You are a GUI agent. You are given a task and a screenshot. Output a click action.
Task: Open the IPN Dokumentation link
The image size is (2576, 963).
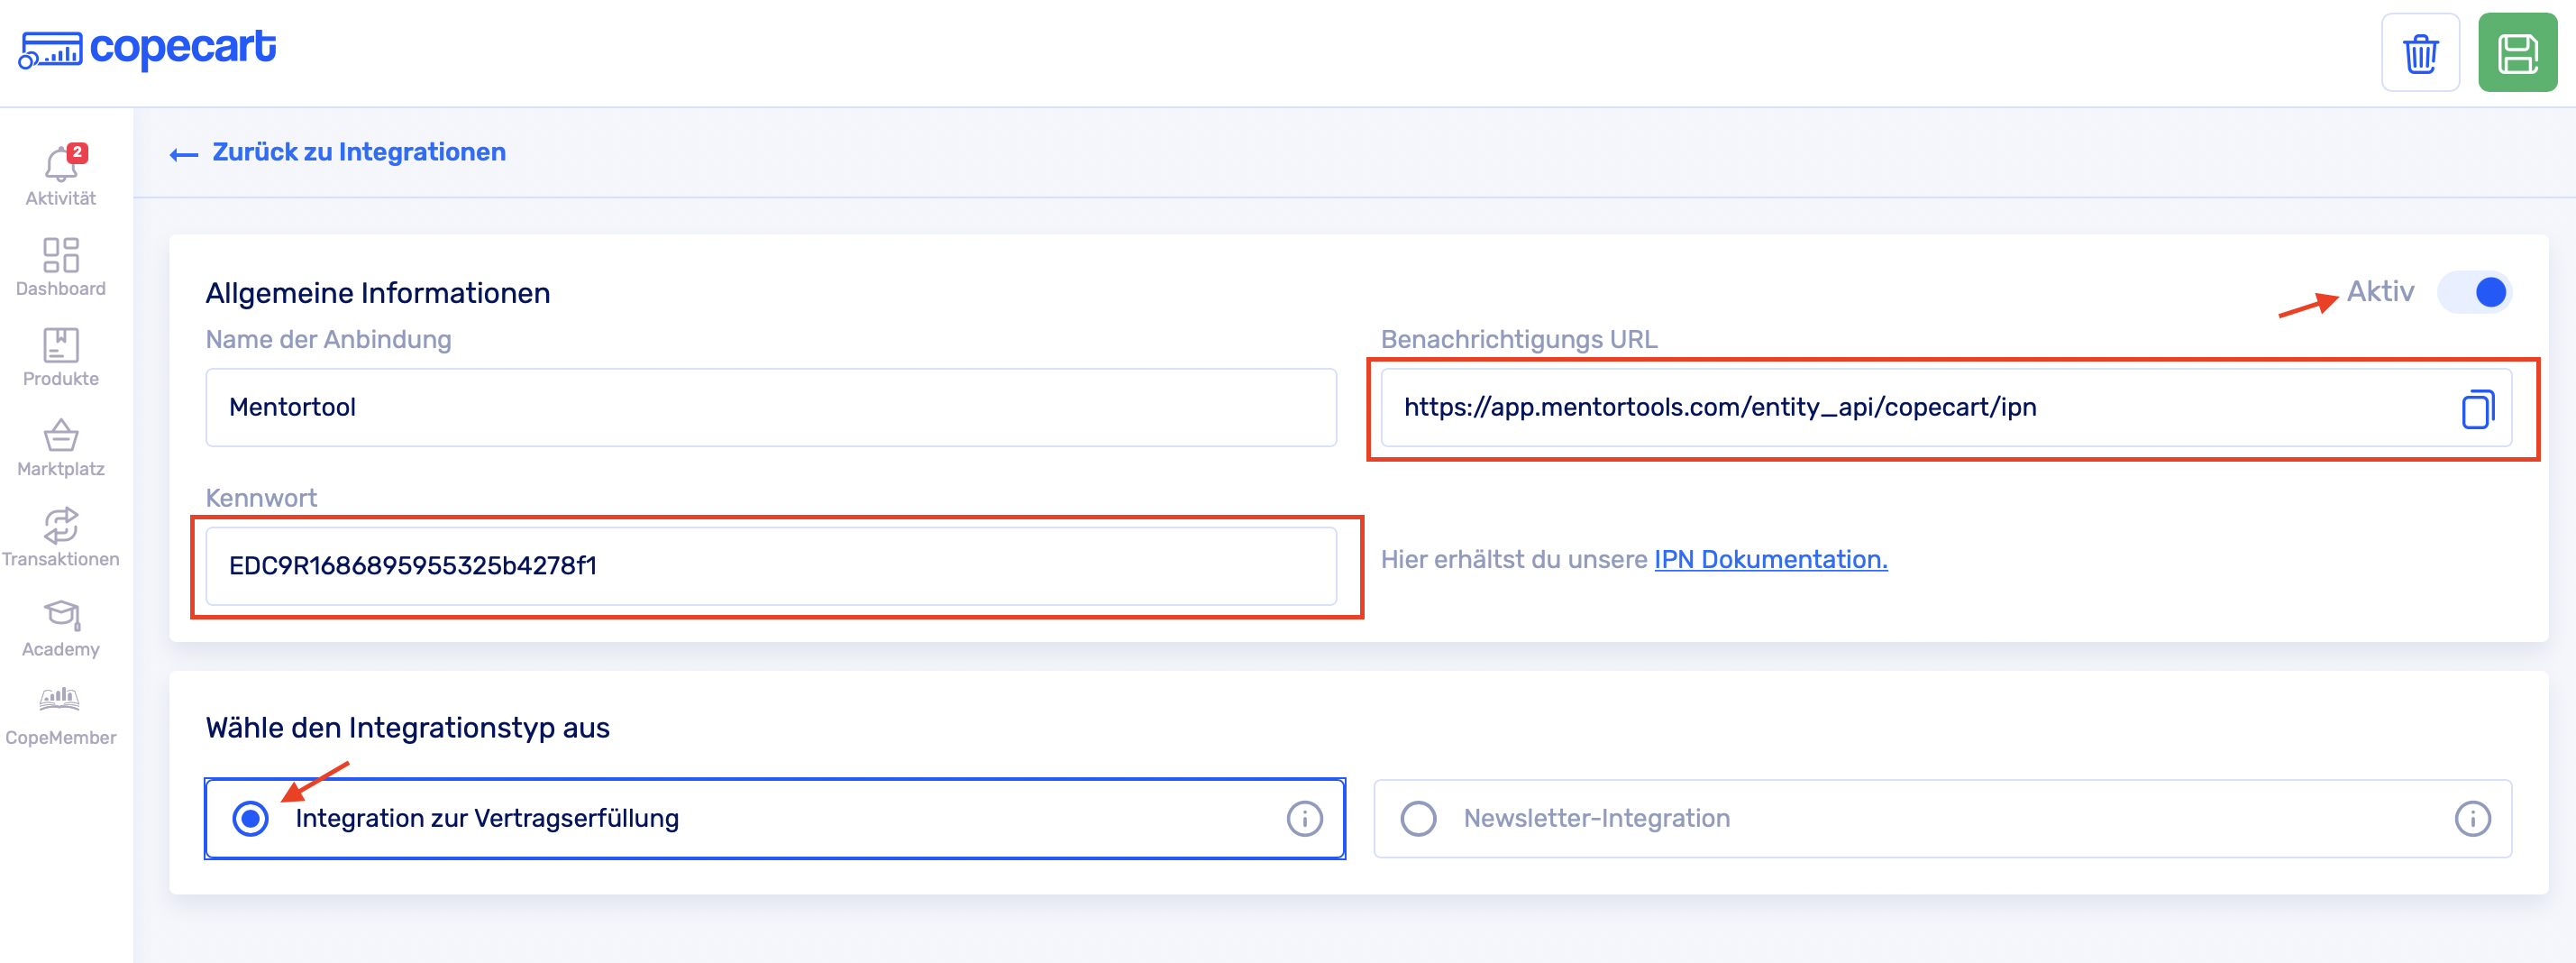(x=1770, y=559)
